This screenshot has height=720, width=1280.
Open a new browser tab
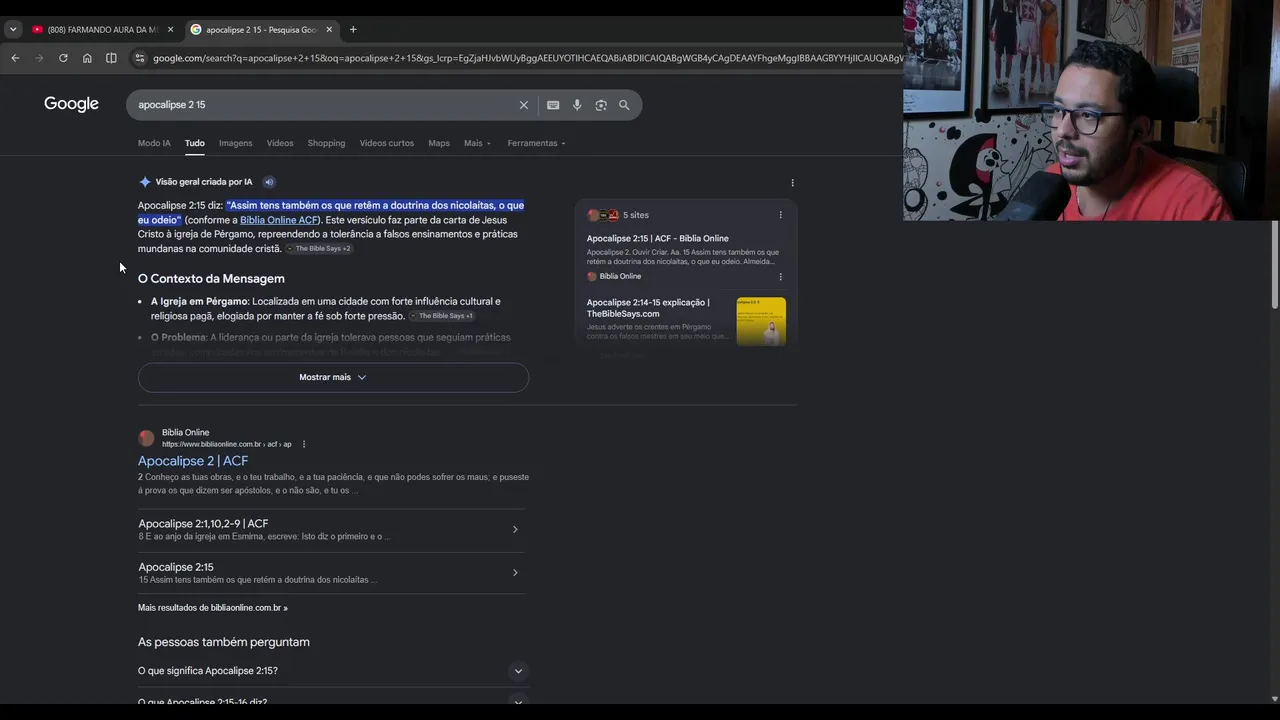click(x=353, y=30)
